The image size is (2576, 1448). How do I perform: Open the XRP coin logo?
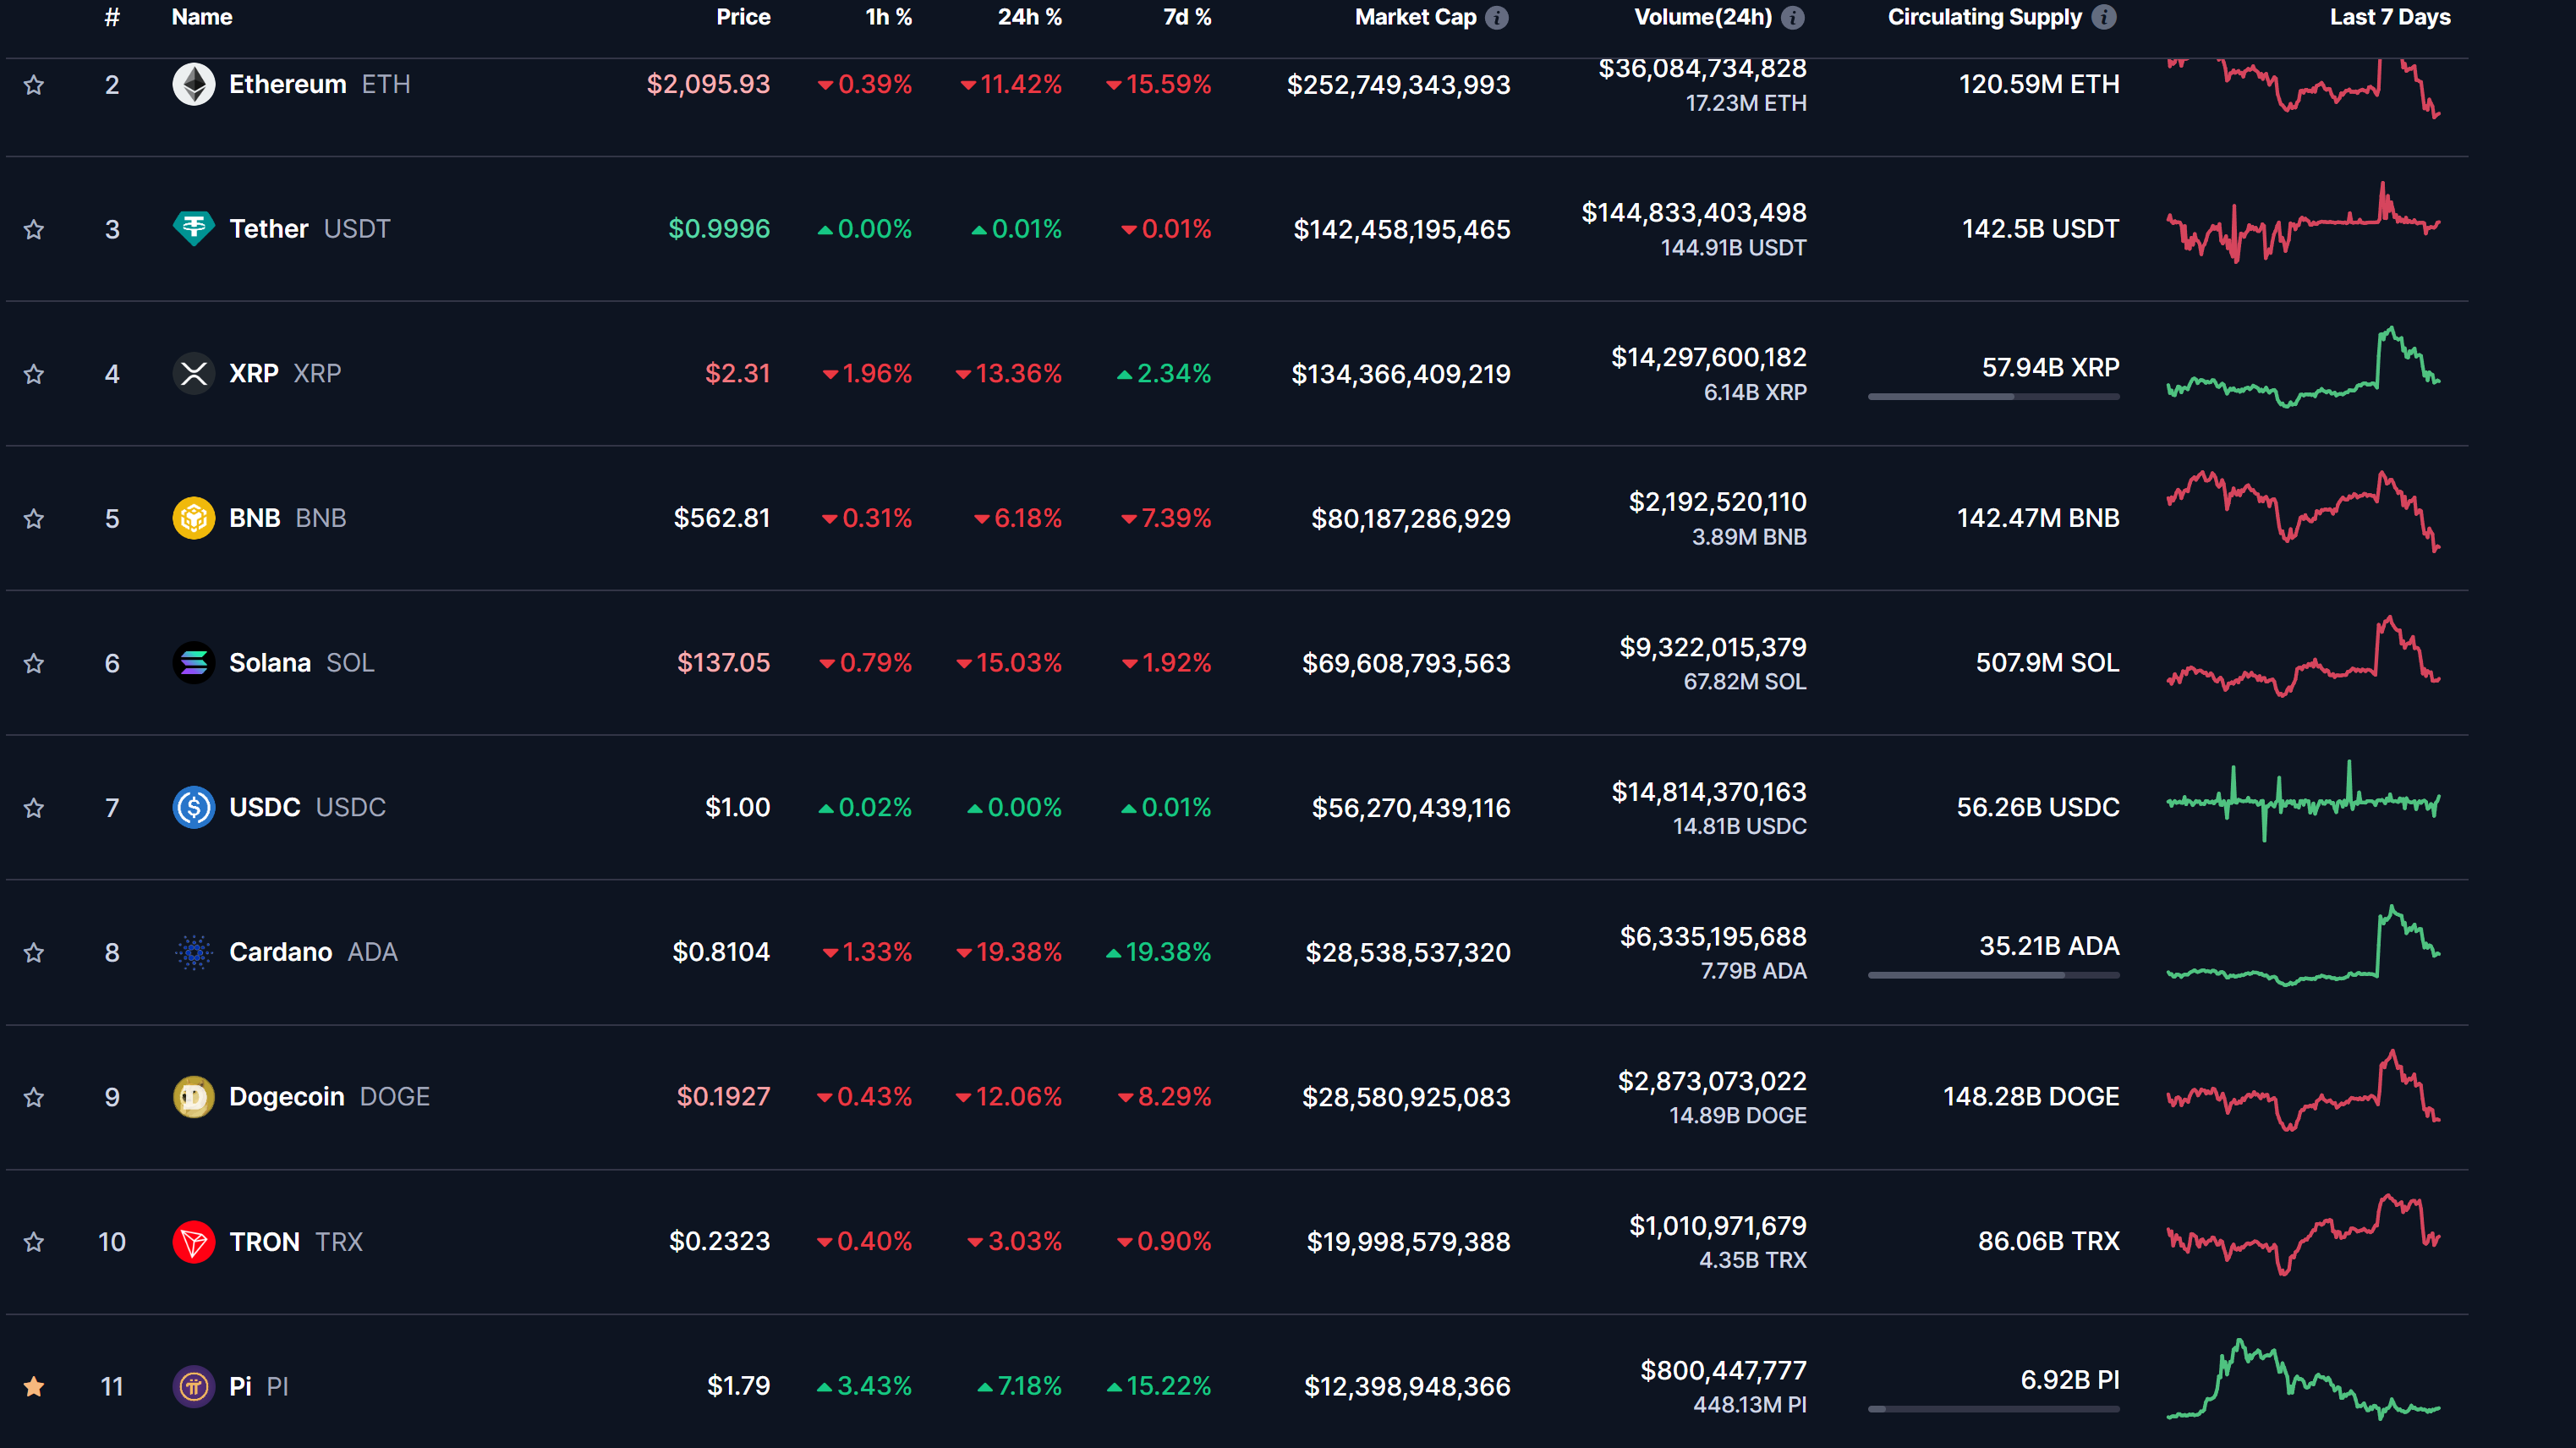(194, 374)
